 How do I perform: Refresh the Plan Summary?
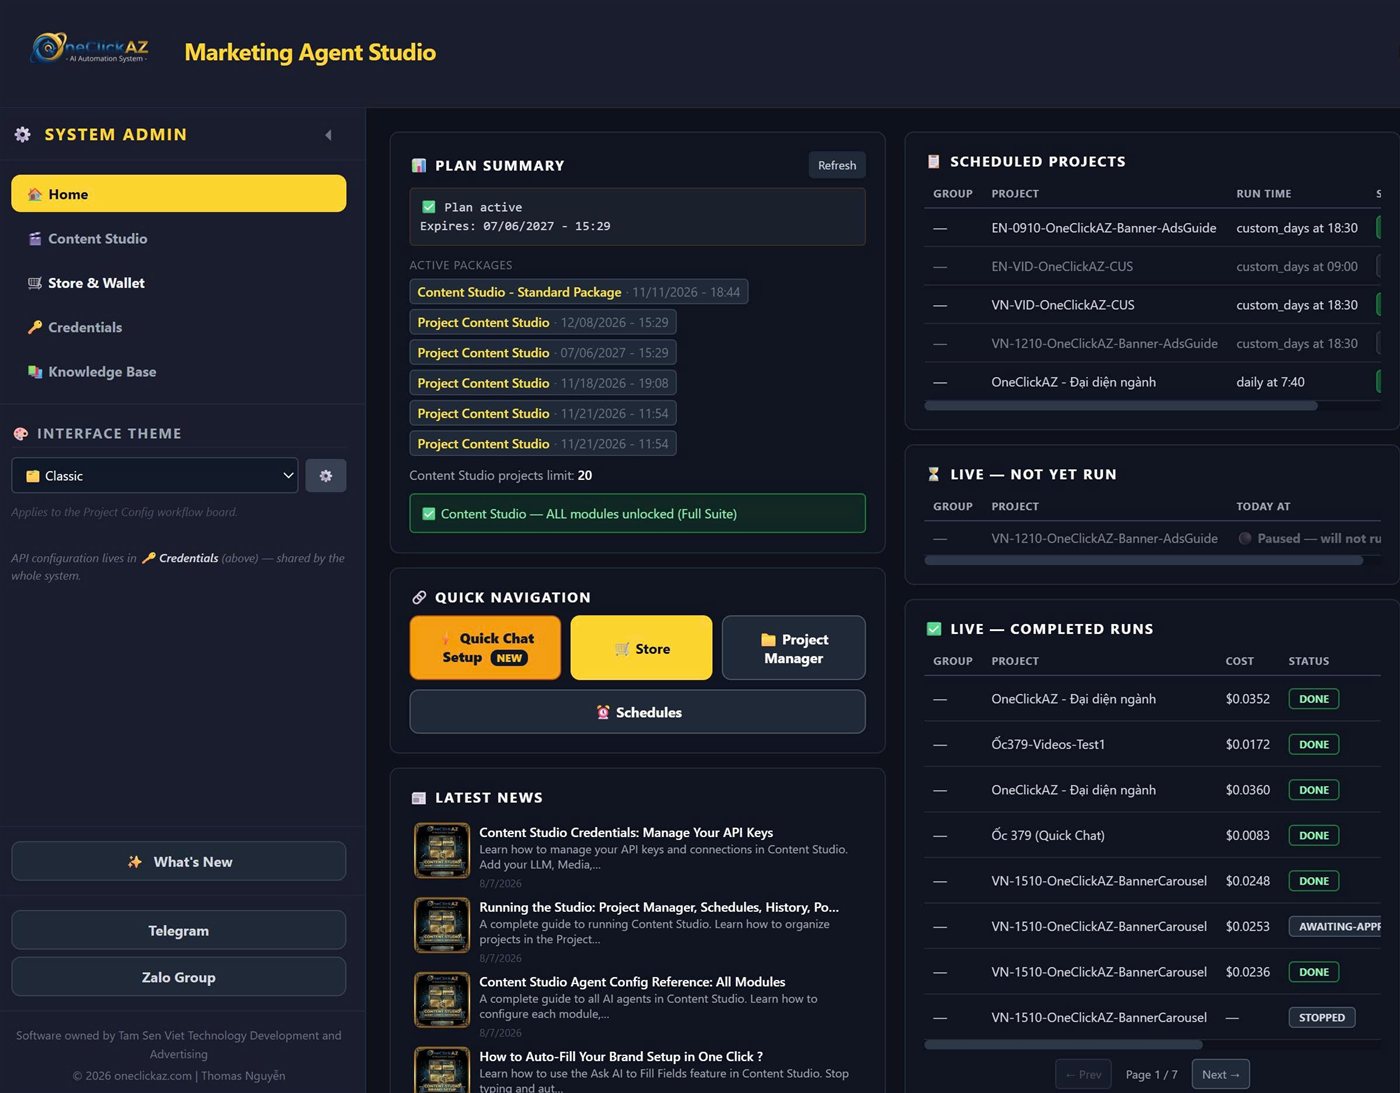[x=837, y=165]
